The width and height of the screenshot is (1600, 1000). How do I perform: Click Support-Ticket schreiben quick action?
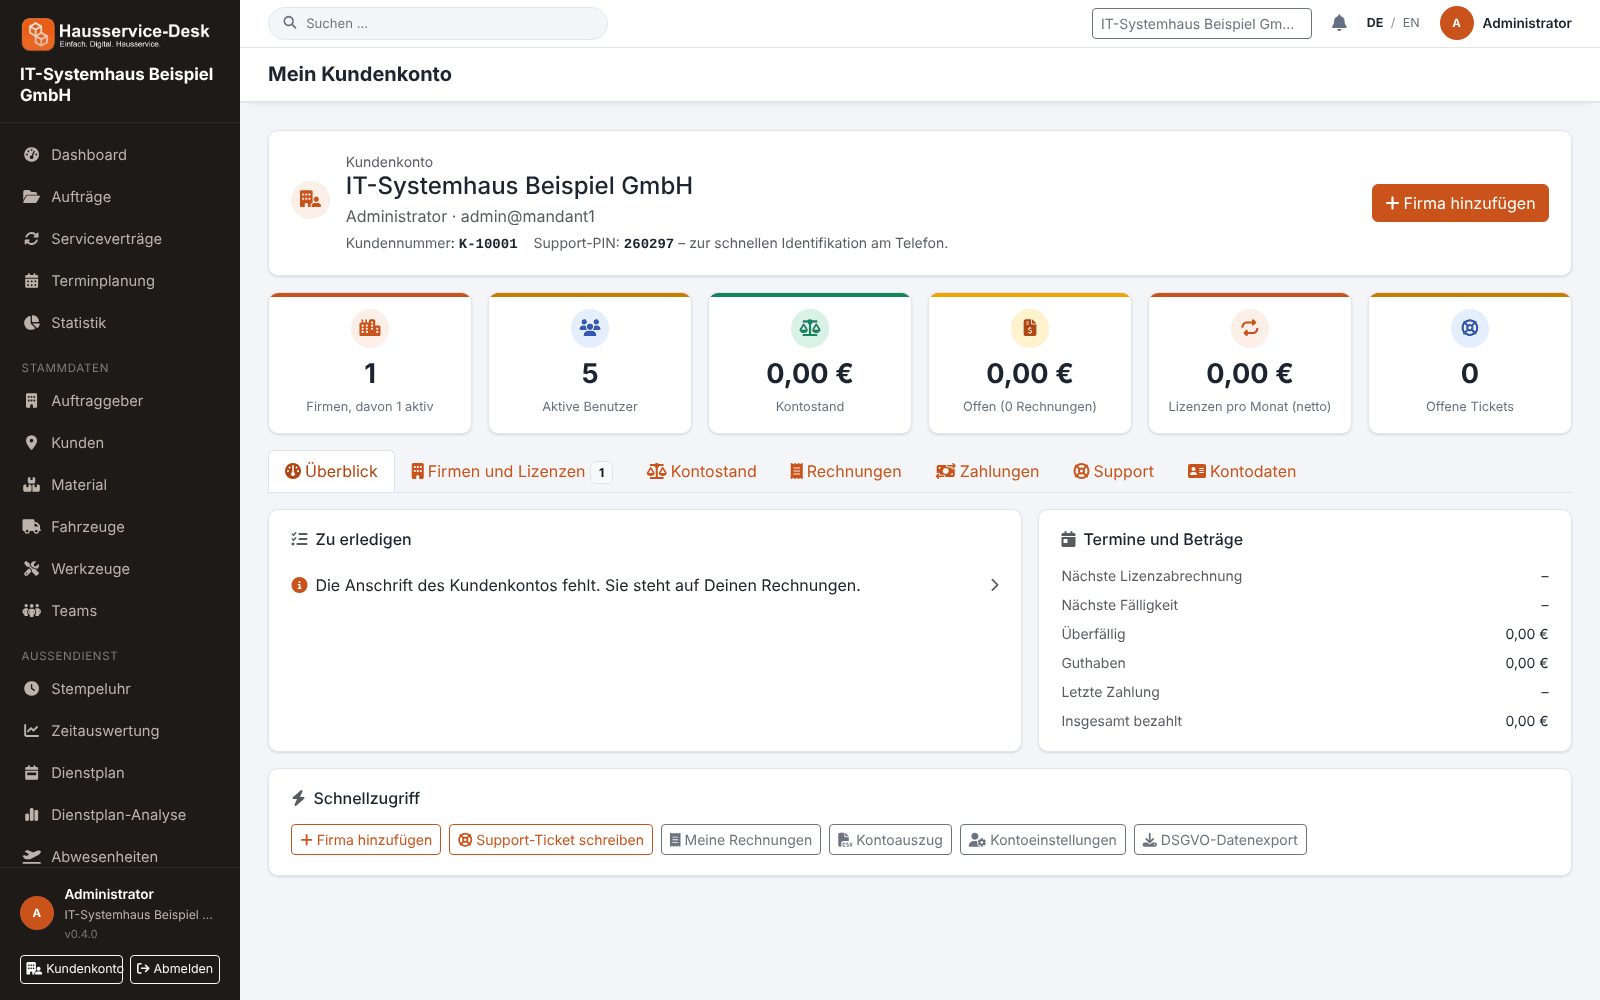[x=551, y=840]
